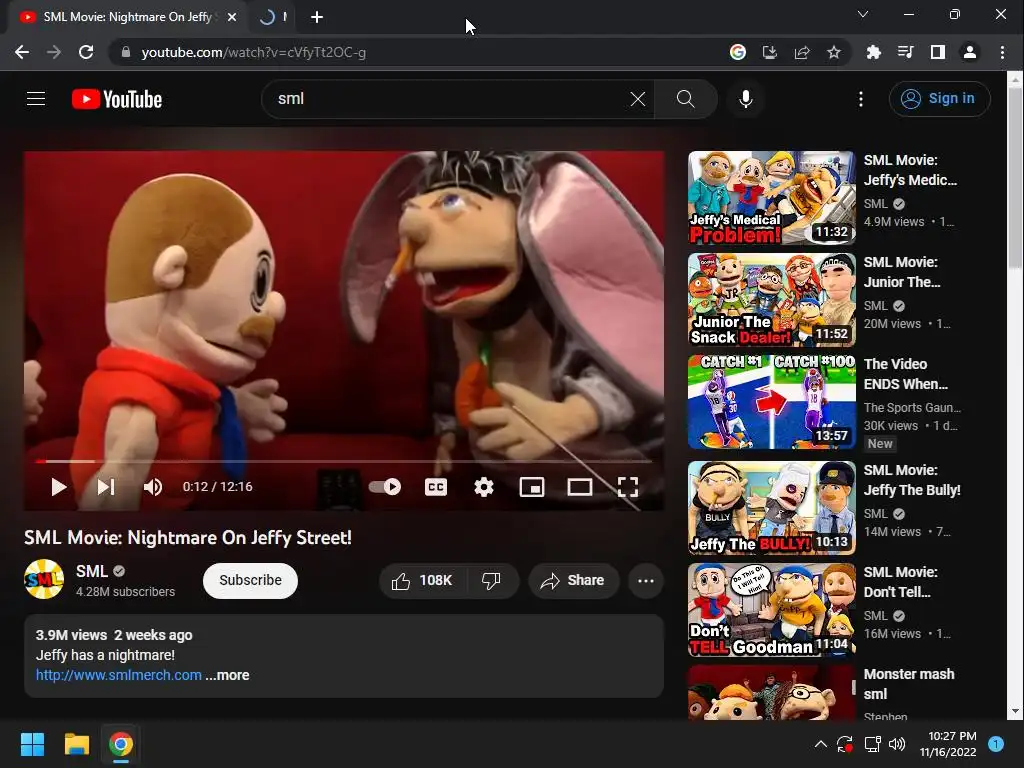Open Junior The Snack Dealer thumbnail
This screenshot has height=768, width=1024.
click(771, 300)
